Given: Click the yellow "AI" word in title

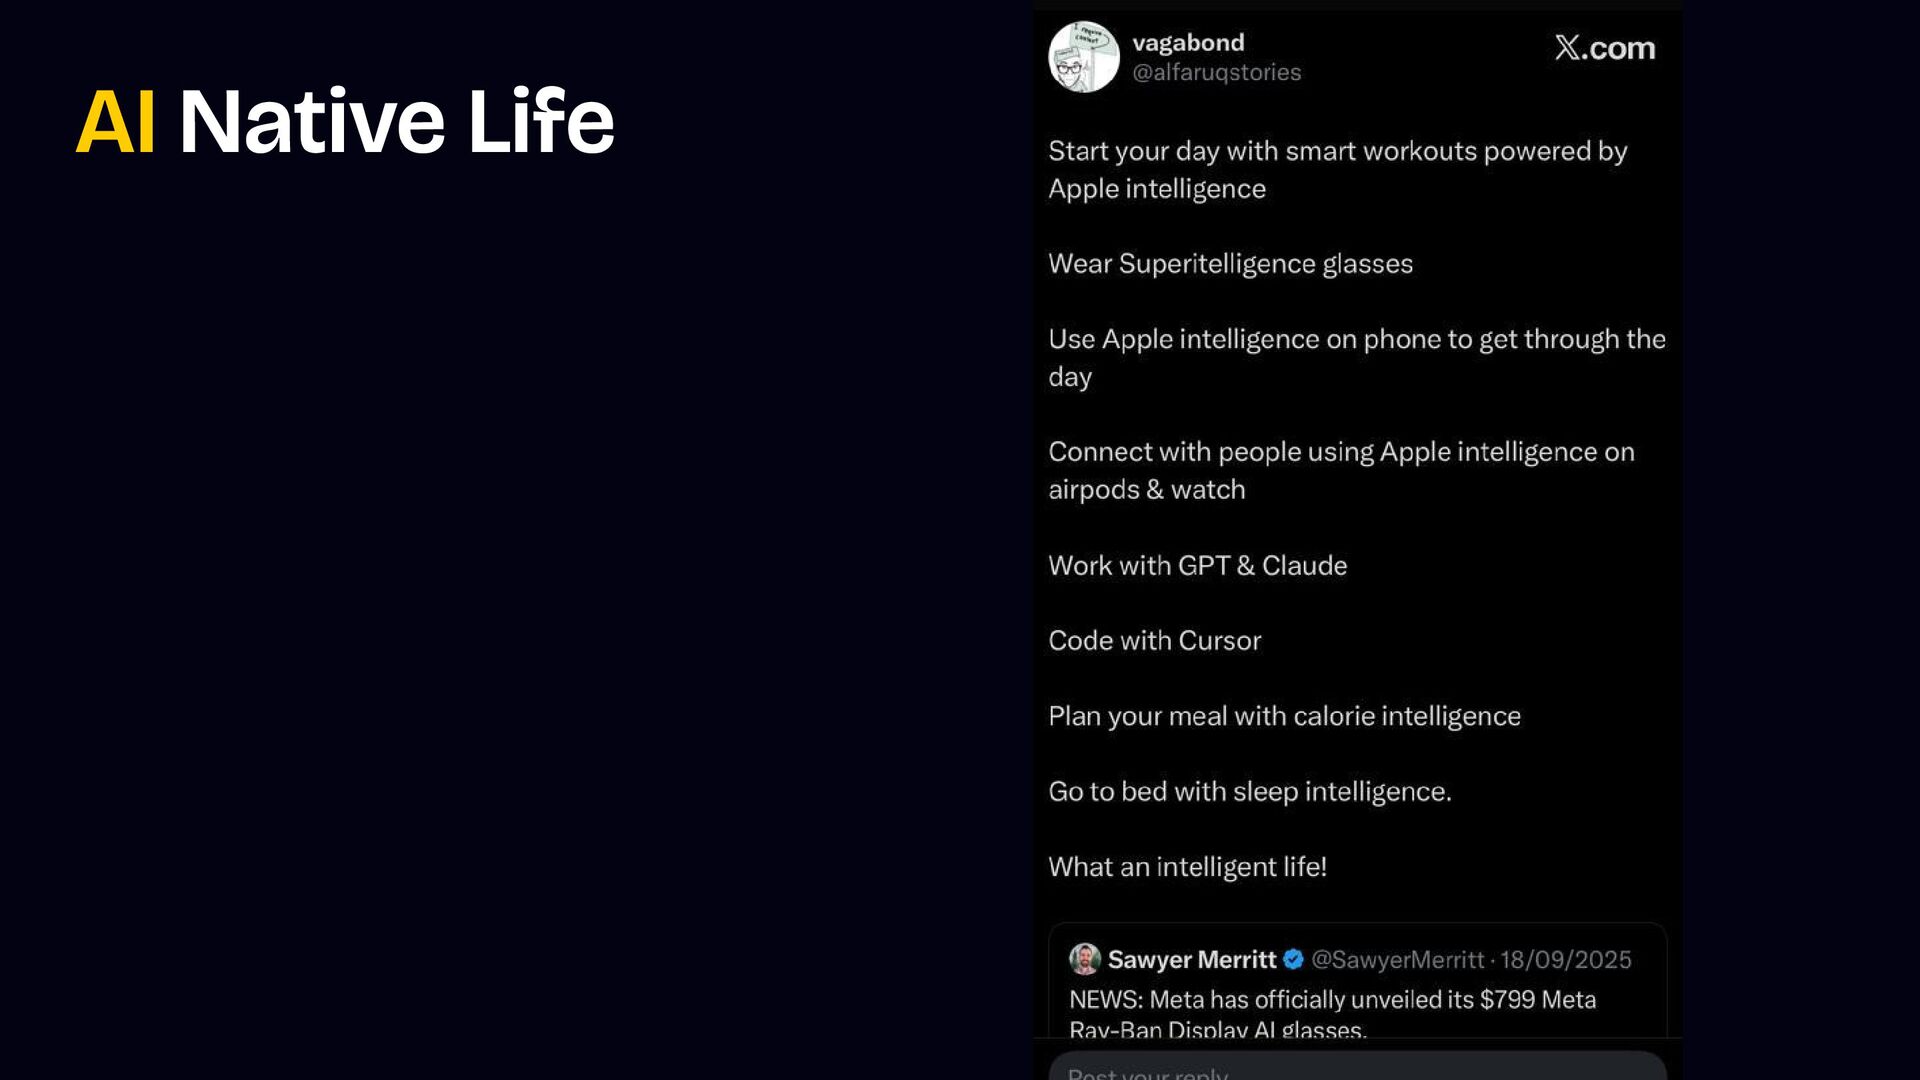Looking at the screenshot, I should [115, 122].
